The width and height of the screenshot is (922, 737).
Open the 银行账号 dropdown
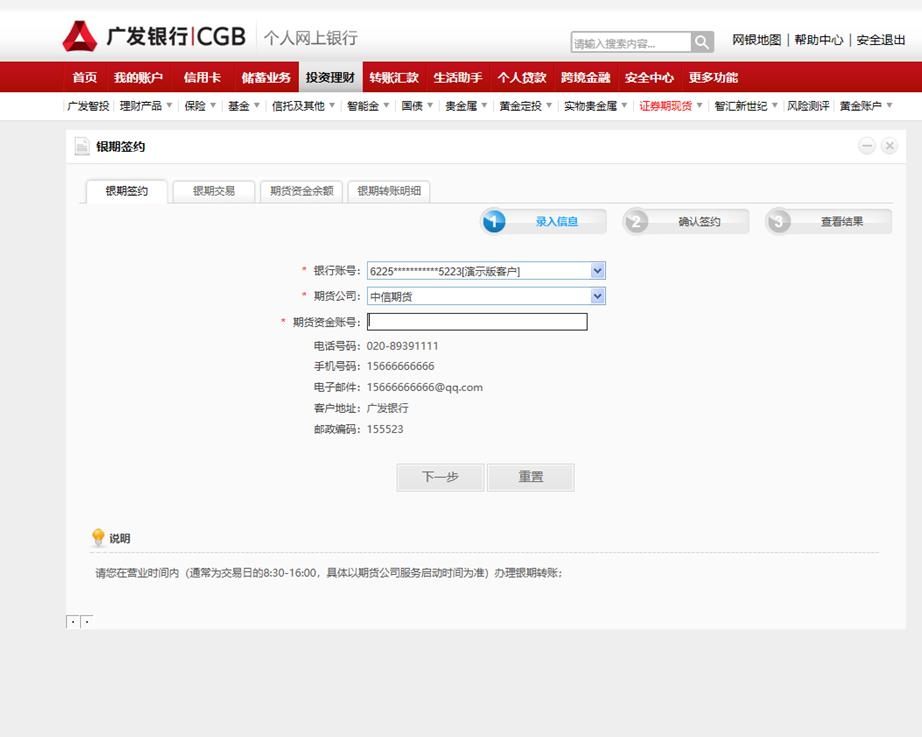coord(597,271)
